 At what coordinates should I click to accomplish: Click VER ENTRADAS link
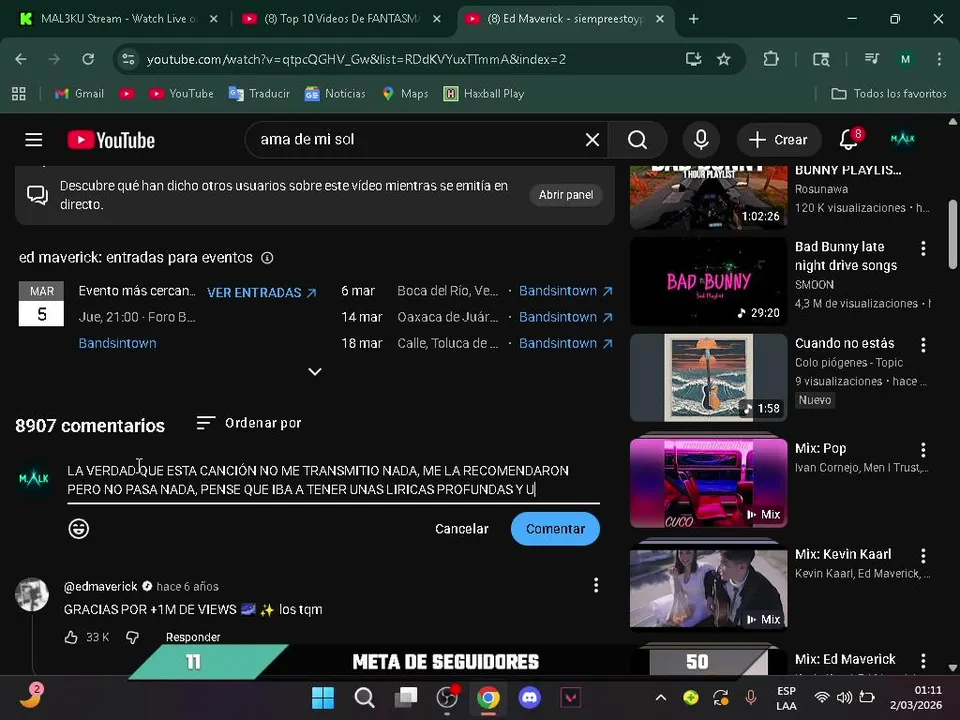[261, 293]
